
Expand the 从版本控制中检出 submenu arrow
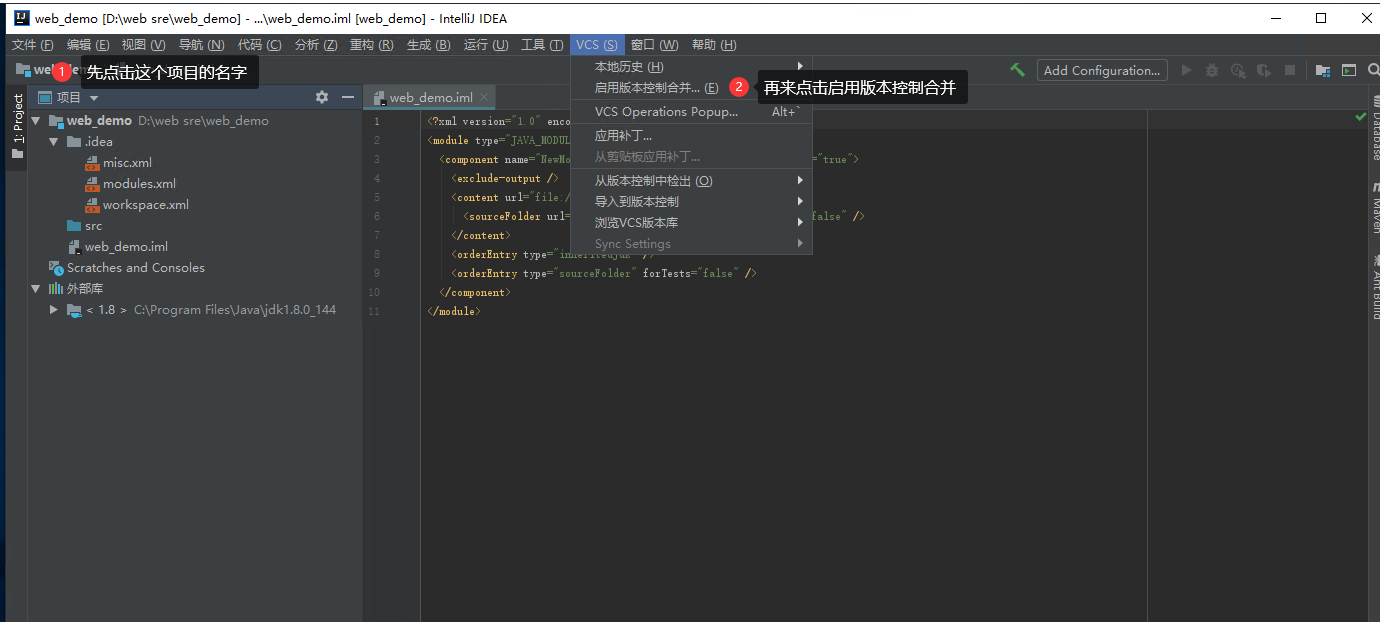pyautogui.click(x=800, y=181)
